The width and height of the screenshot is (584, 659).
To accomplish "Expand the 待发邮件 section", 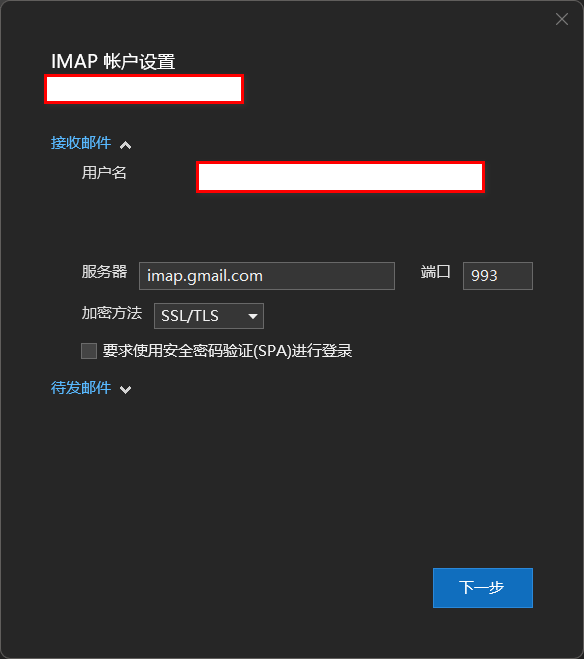I will coord(91,388).
